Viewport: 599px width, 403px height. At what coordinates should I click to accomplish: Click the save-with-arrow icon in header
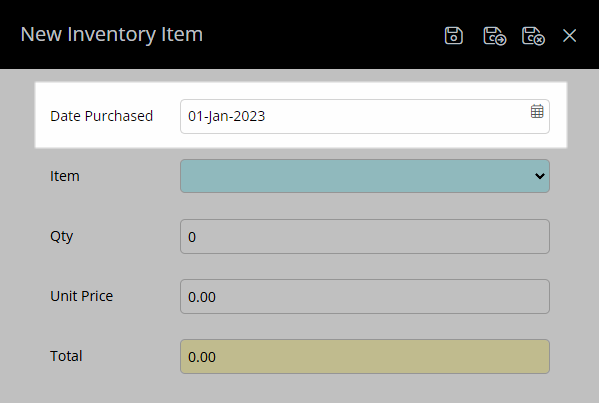coord(494,36)
